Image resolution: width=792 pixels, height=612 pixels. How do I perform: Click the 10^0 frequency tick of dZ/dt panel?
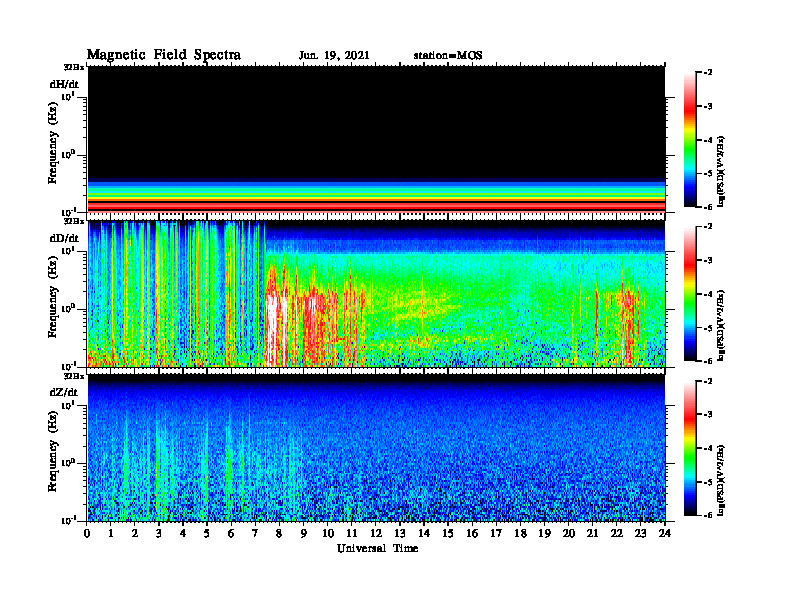[68, 463]
